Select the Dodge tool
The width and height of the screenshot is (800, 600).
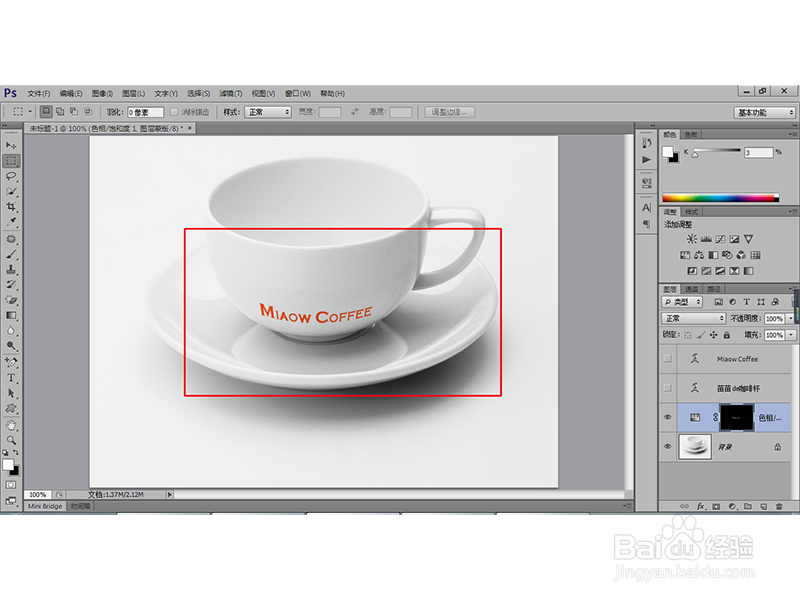click(11, 346)
